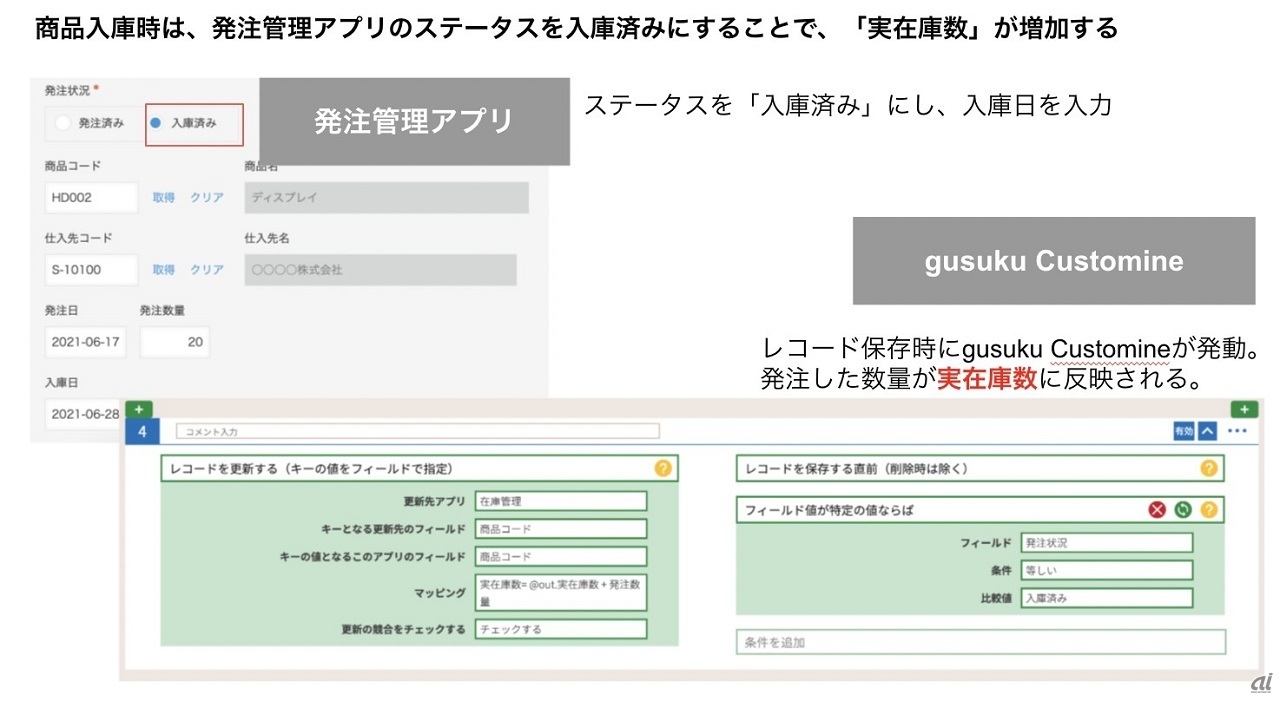Click the レコードを更新する action header
Screen dimensions: 1280x701
tap(419, 468)
